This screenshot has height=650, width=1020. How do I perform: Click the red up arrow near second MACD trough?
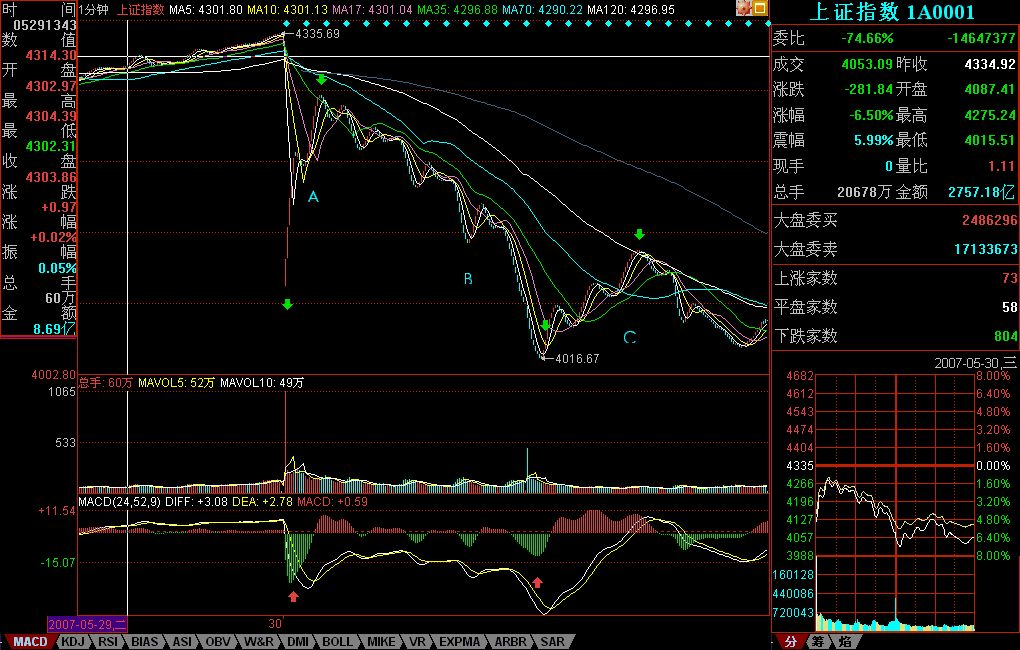point(537,581)
